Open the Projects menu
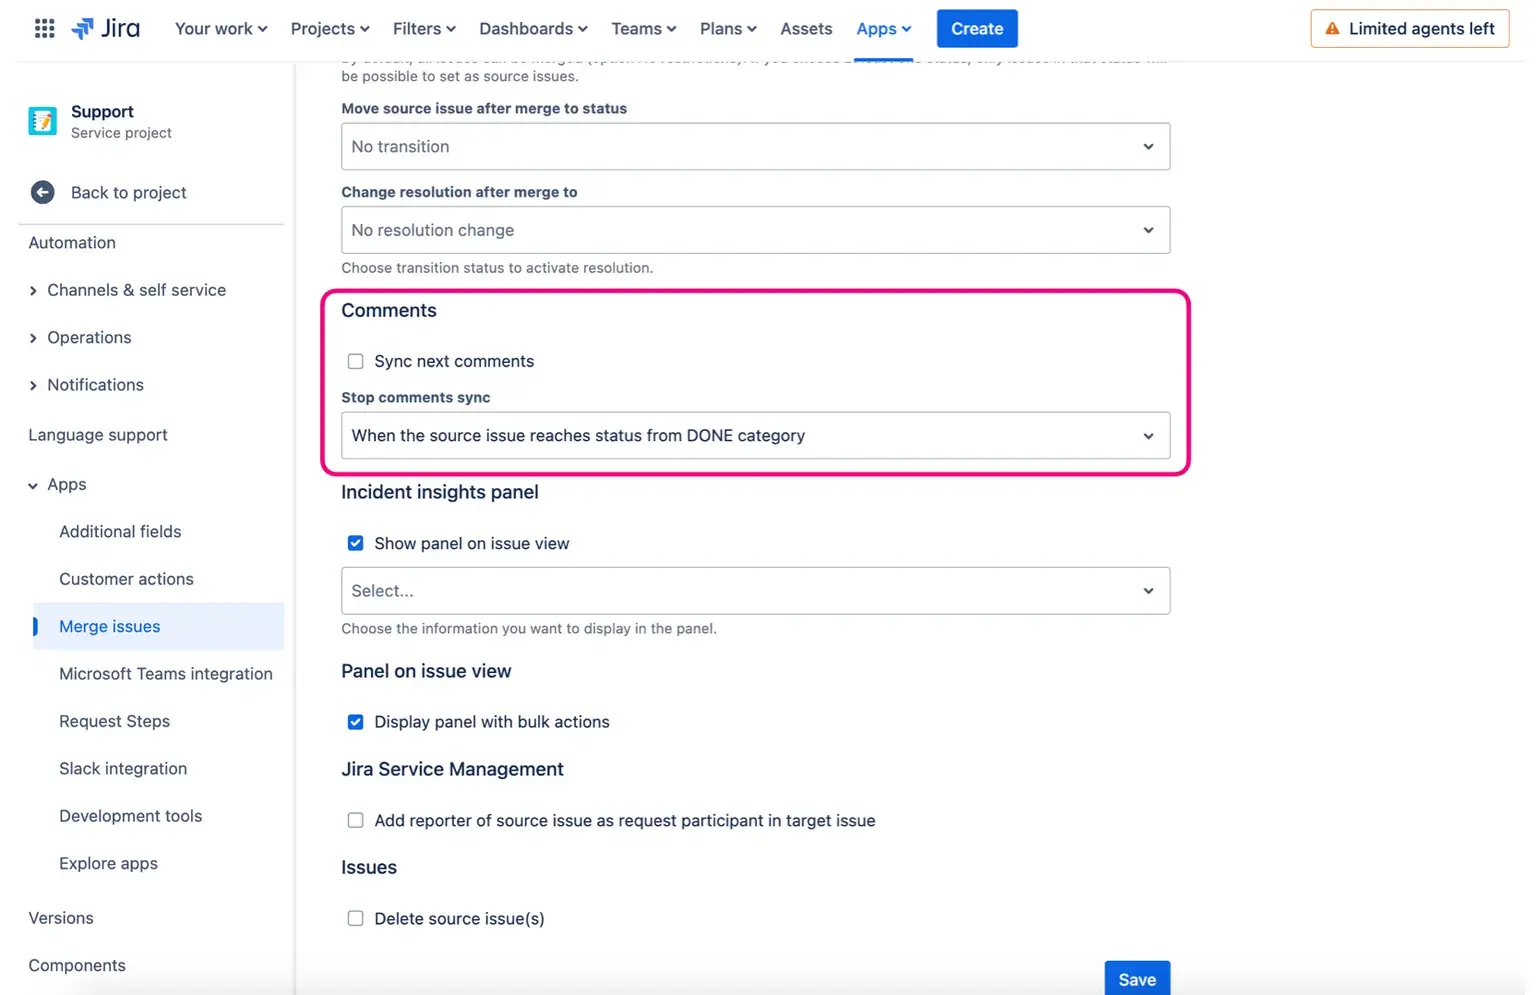1536x995 pixels. (329, 29)
